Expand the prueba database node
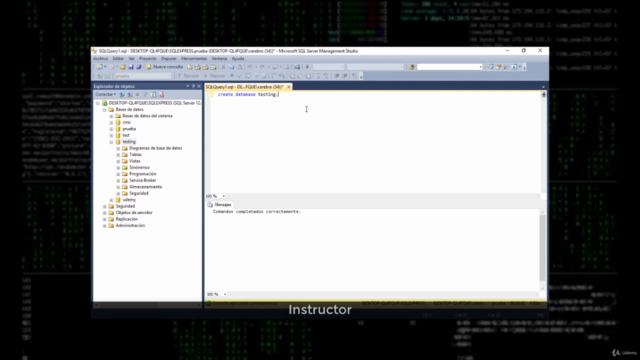640x360 pixels. click(x=111, y=129)
